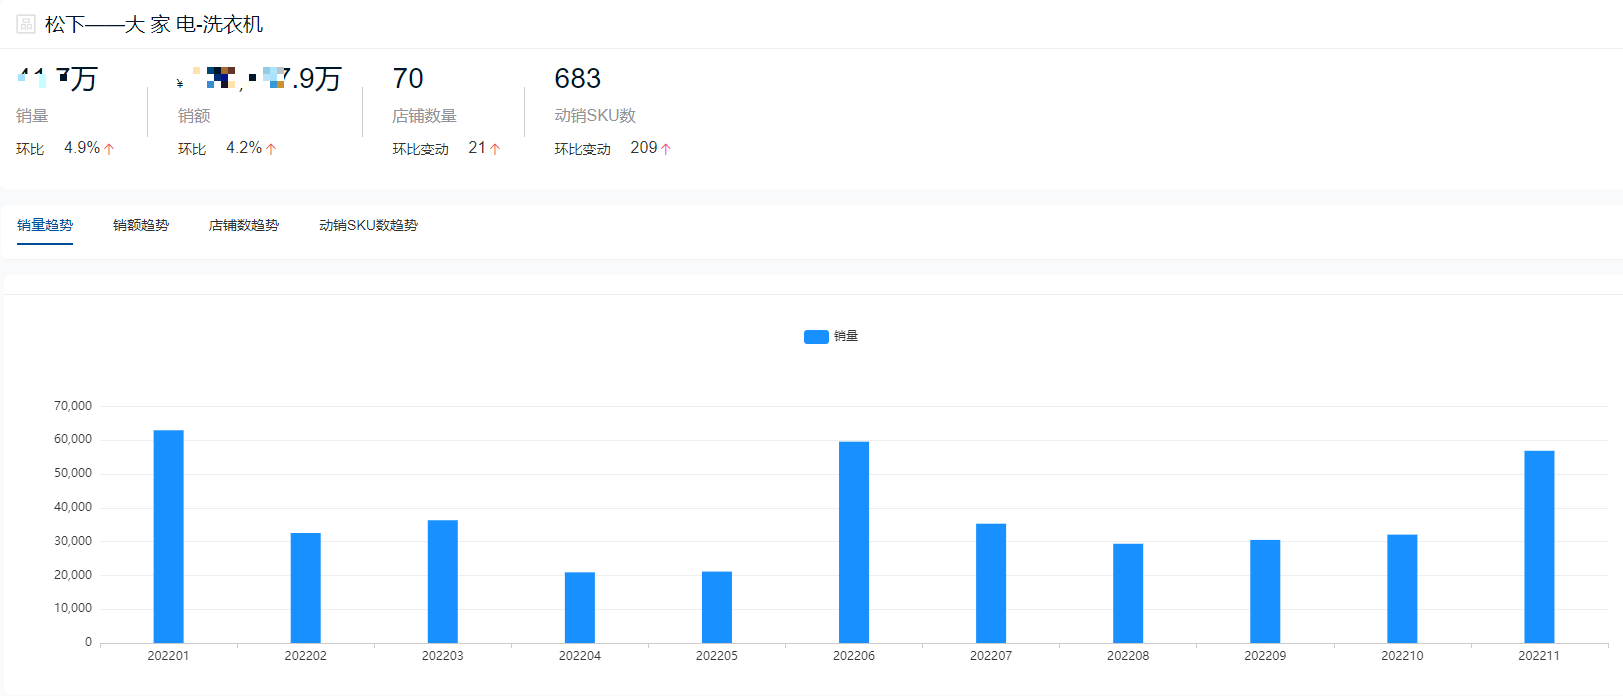The image size is (1623, 696).
Task: Click the 202207 sales bar
Action: (991, 583)
